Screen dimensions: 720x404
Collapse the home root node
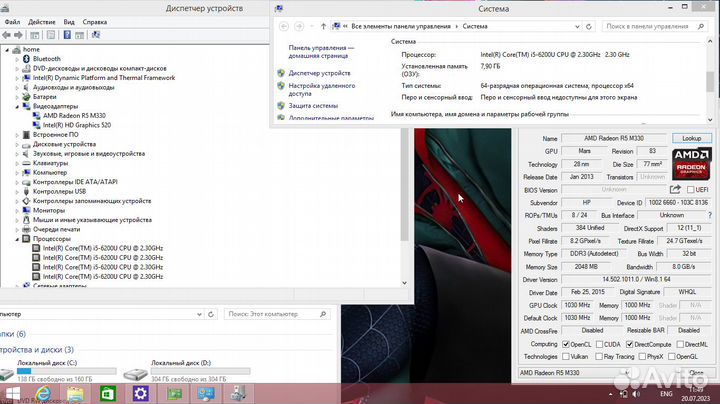[7, 50]
